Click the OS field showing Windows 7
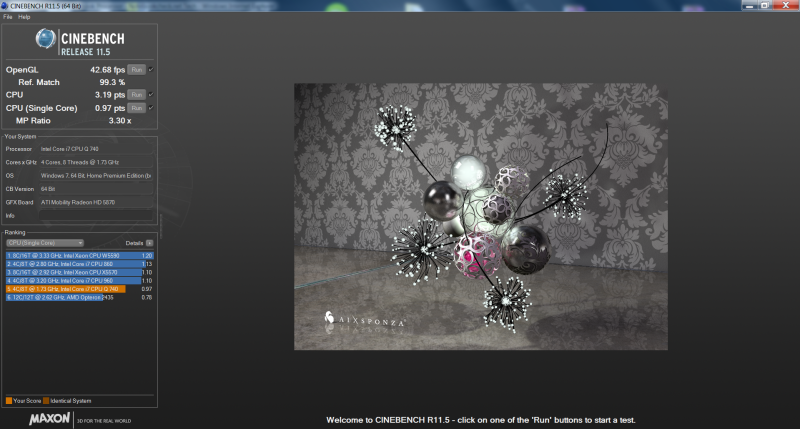800x429 pixels. (96, 175)
